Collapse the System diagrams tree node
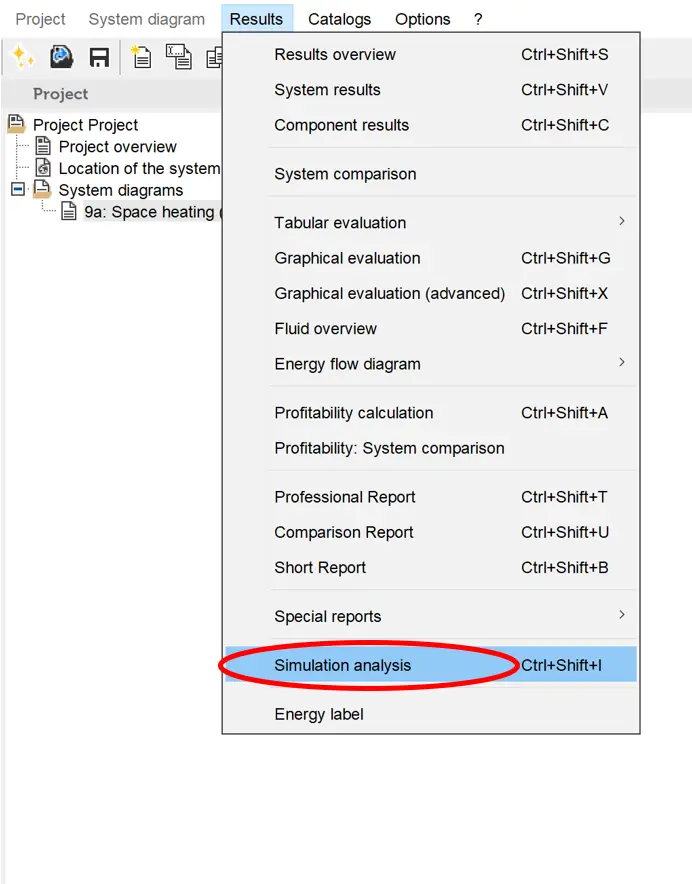Image resolution: width=692 pixels, height=884 pixels. tap(17, 189)
